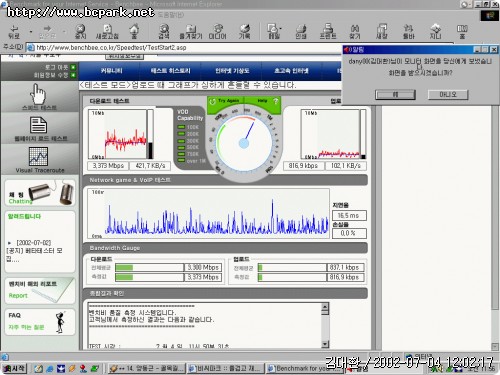Click the "16,5 ms" latency value

pyautogui.click(x=349, y=216)
